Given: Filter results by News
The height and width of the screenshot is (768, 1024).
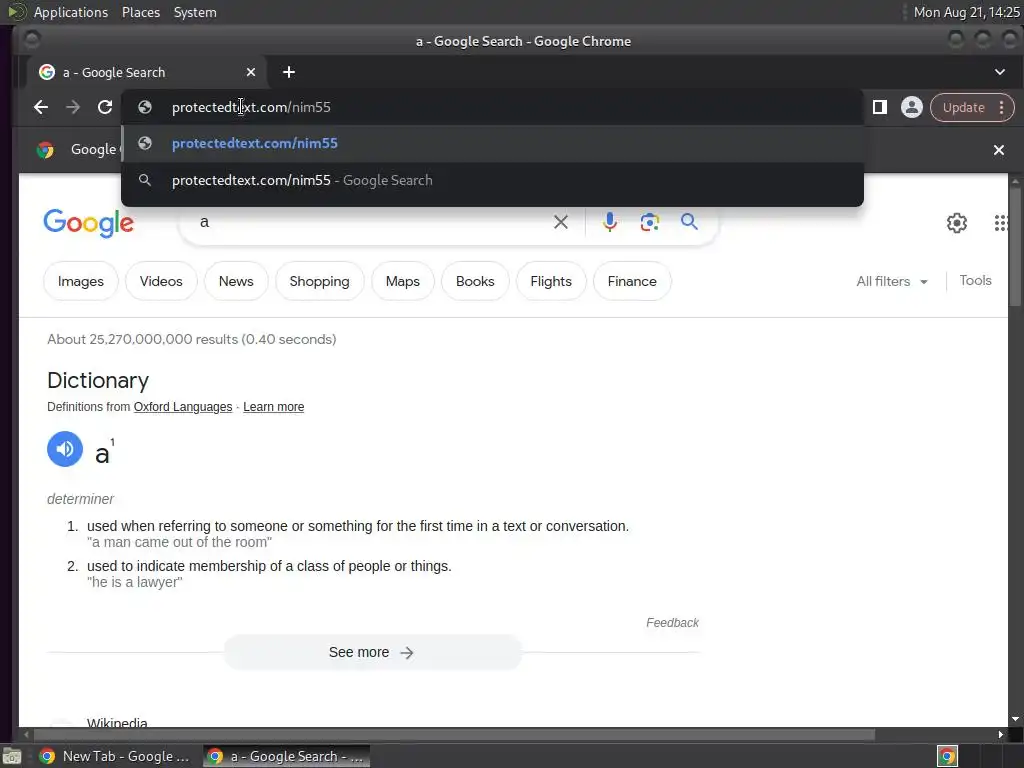Looking at the screenshot, I should [x=236, y=281].
